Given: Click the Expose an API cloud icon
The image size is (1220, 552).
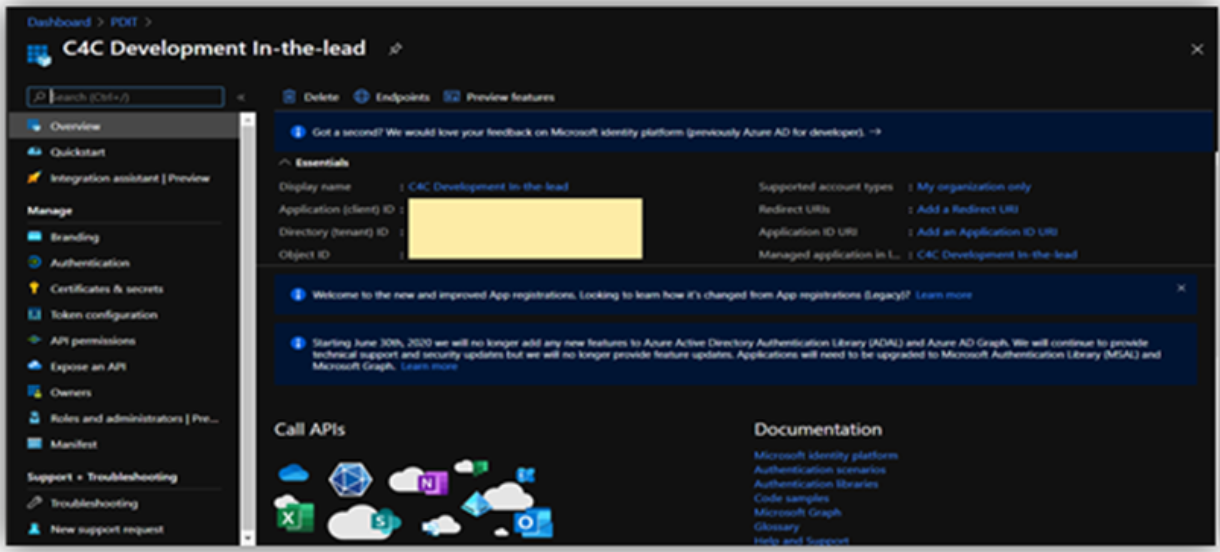Looking at the screenshot, I should click(34, 367).
